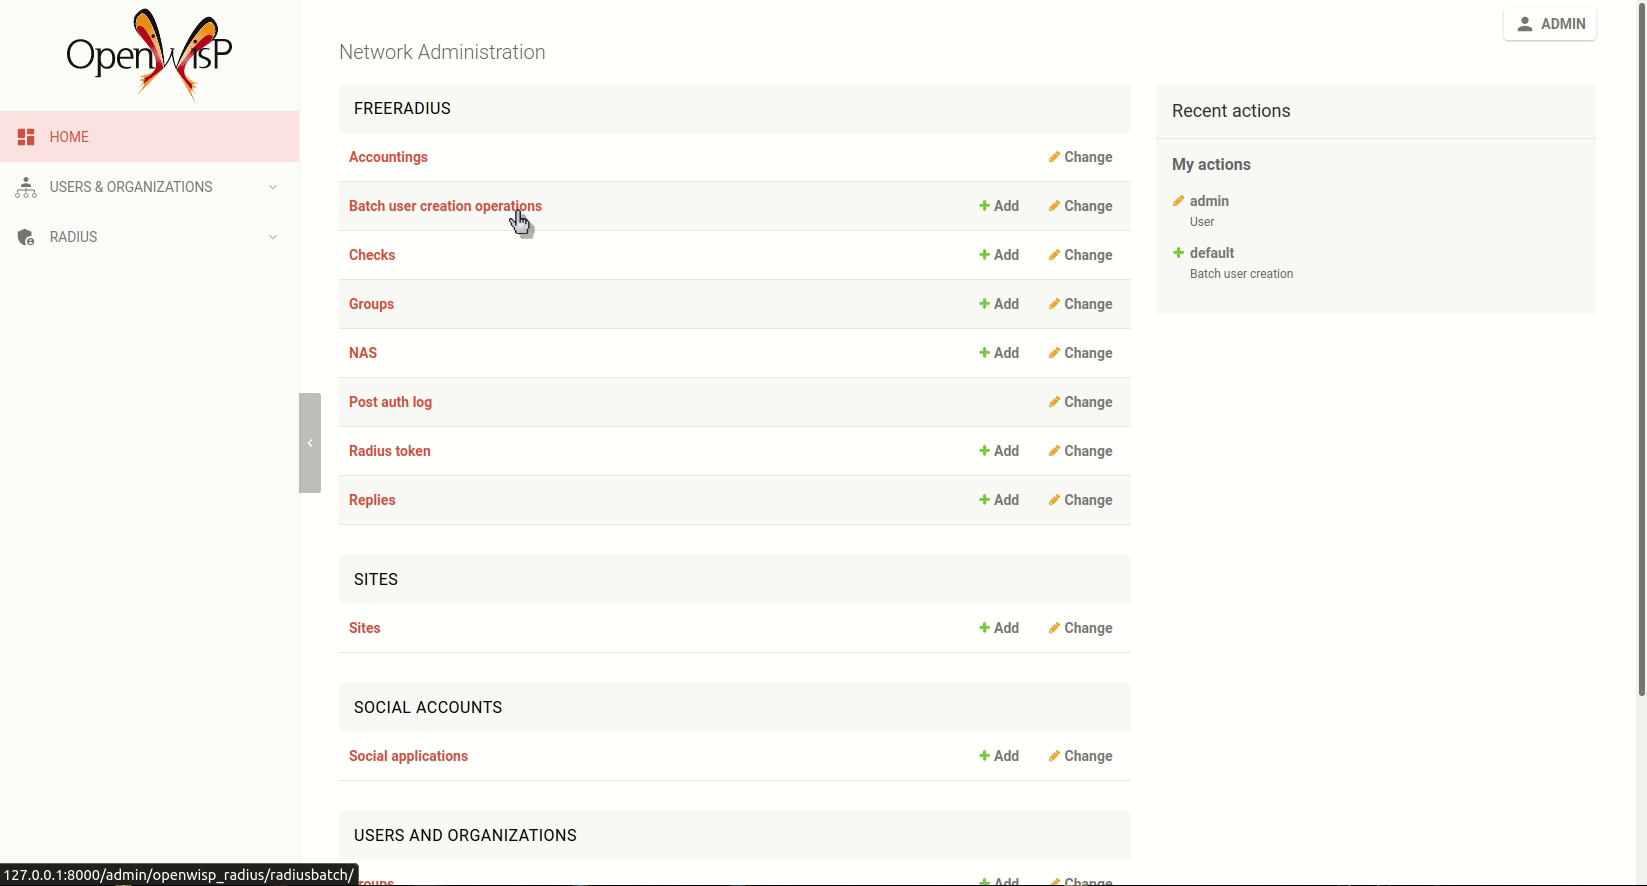Collapse the sidebar using the arrow handle

click(310, 443)
